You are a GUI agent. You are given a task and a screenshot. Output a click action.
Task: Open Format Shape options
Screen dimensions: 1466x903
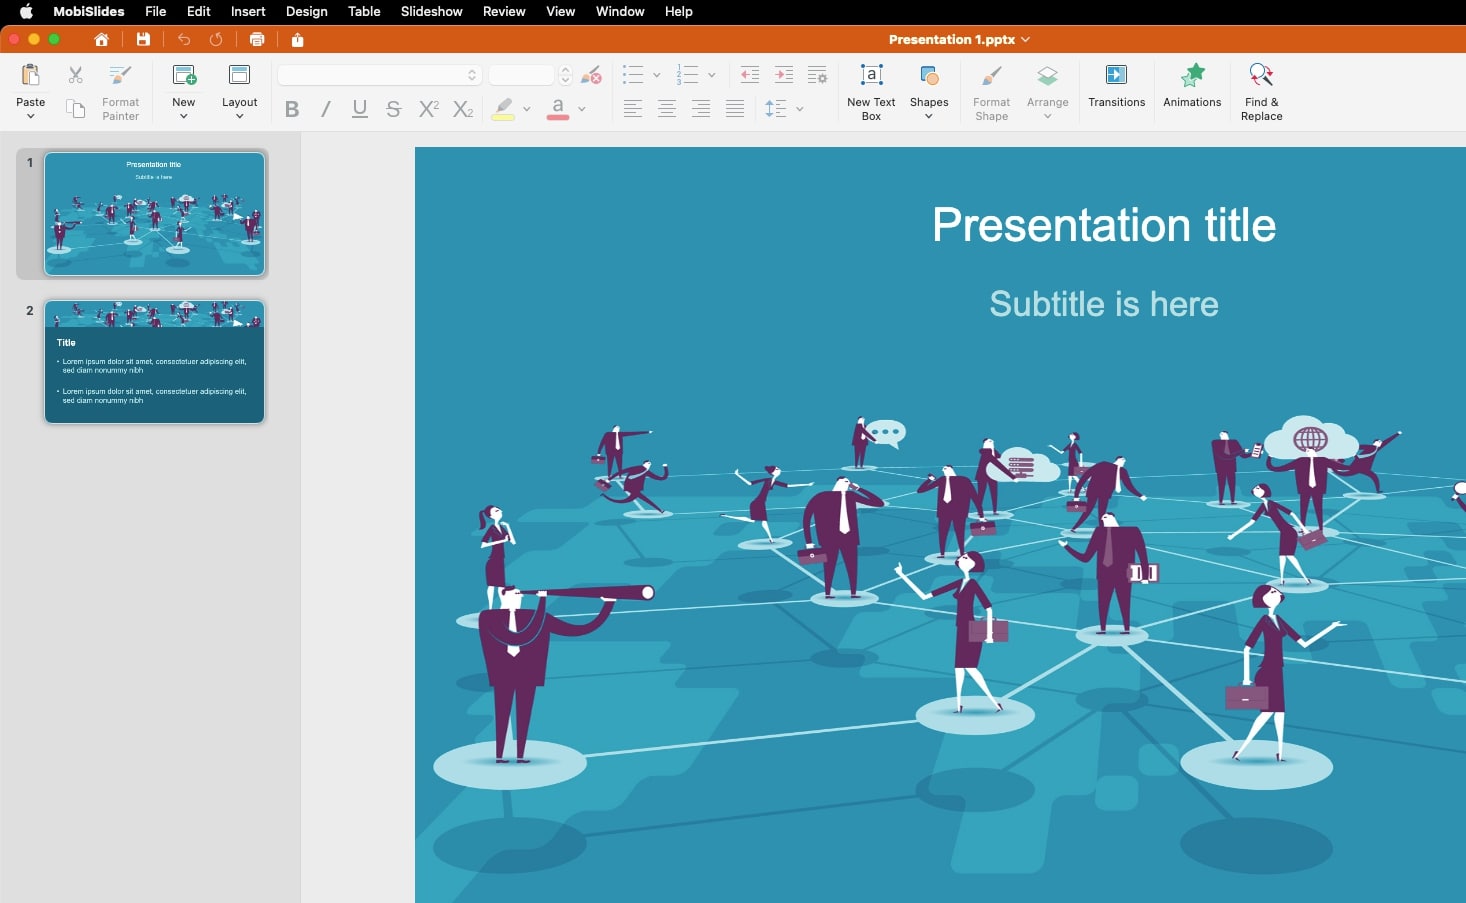[x=991, y=92]
